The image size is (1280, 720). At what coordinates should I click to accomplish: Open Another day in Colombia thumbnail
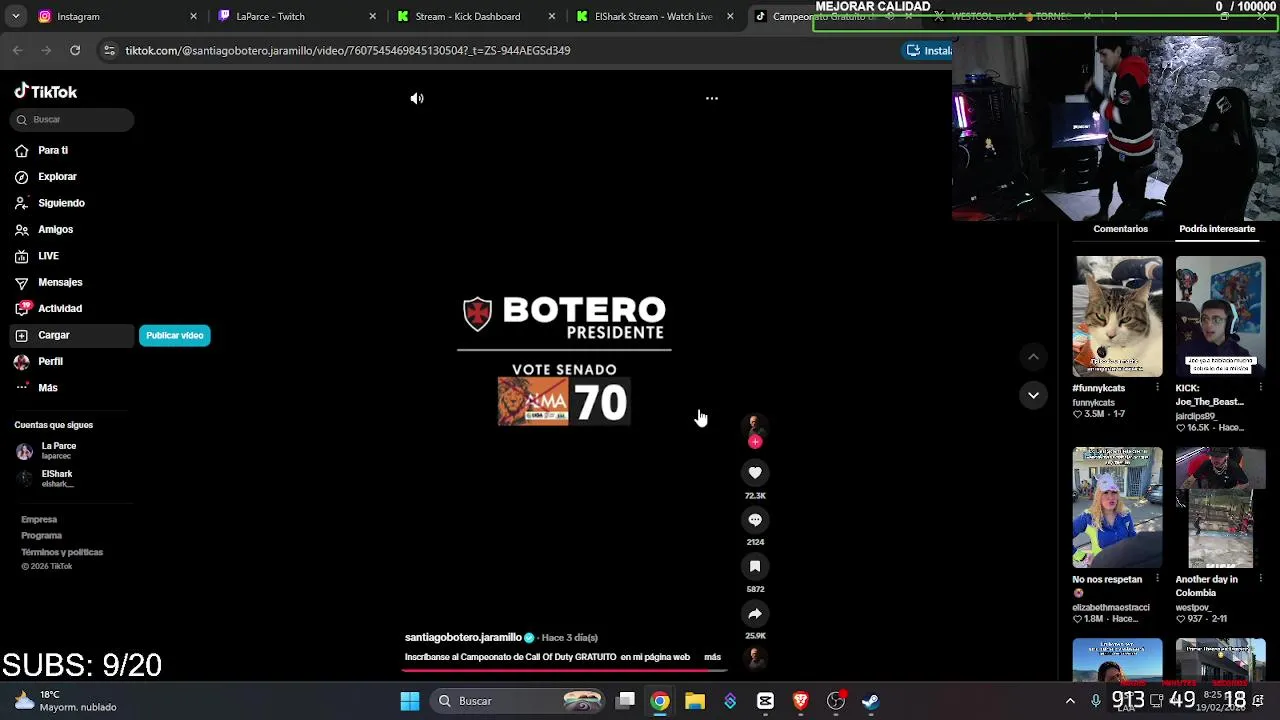click(x=1220, y=507)
